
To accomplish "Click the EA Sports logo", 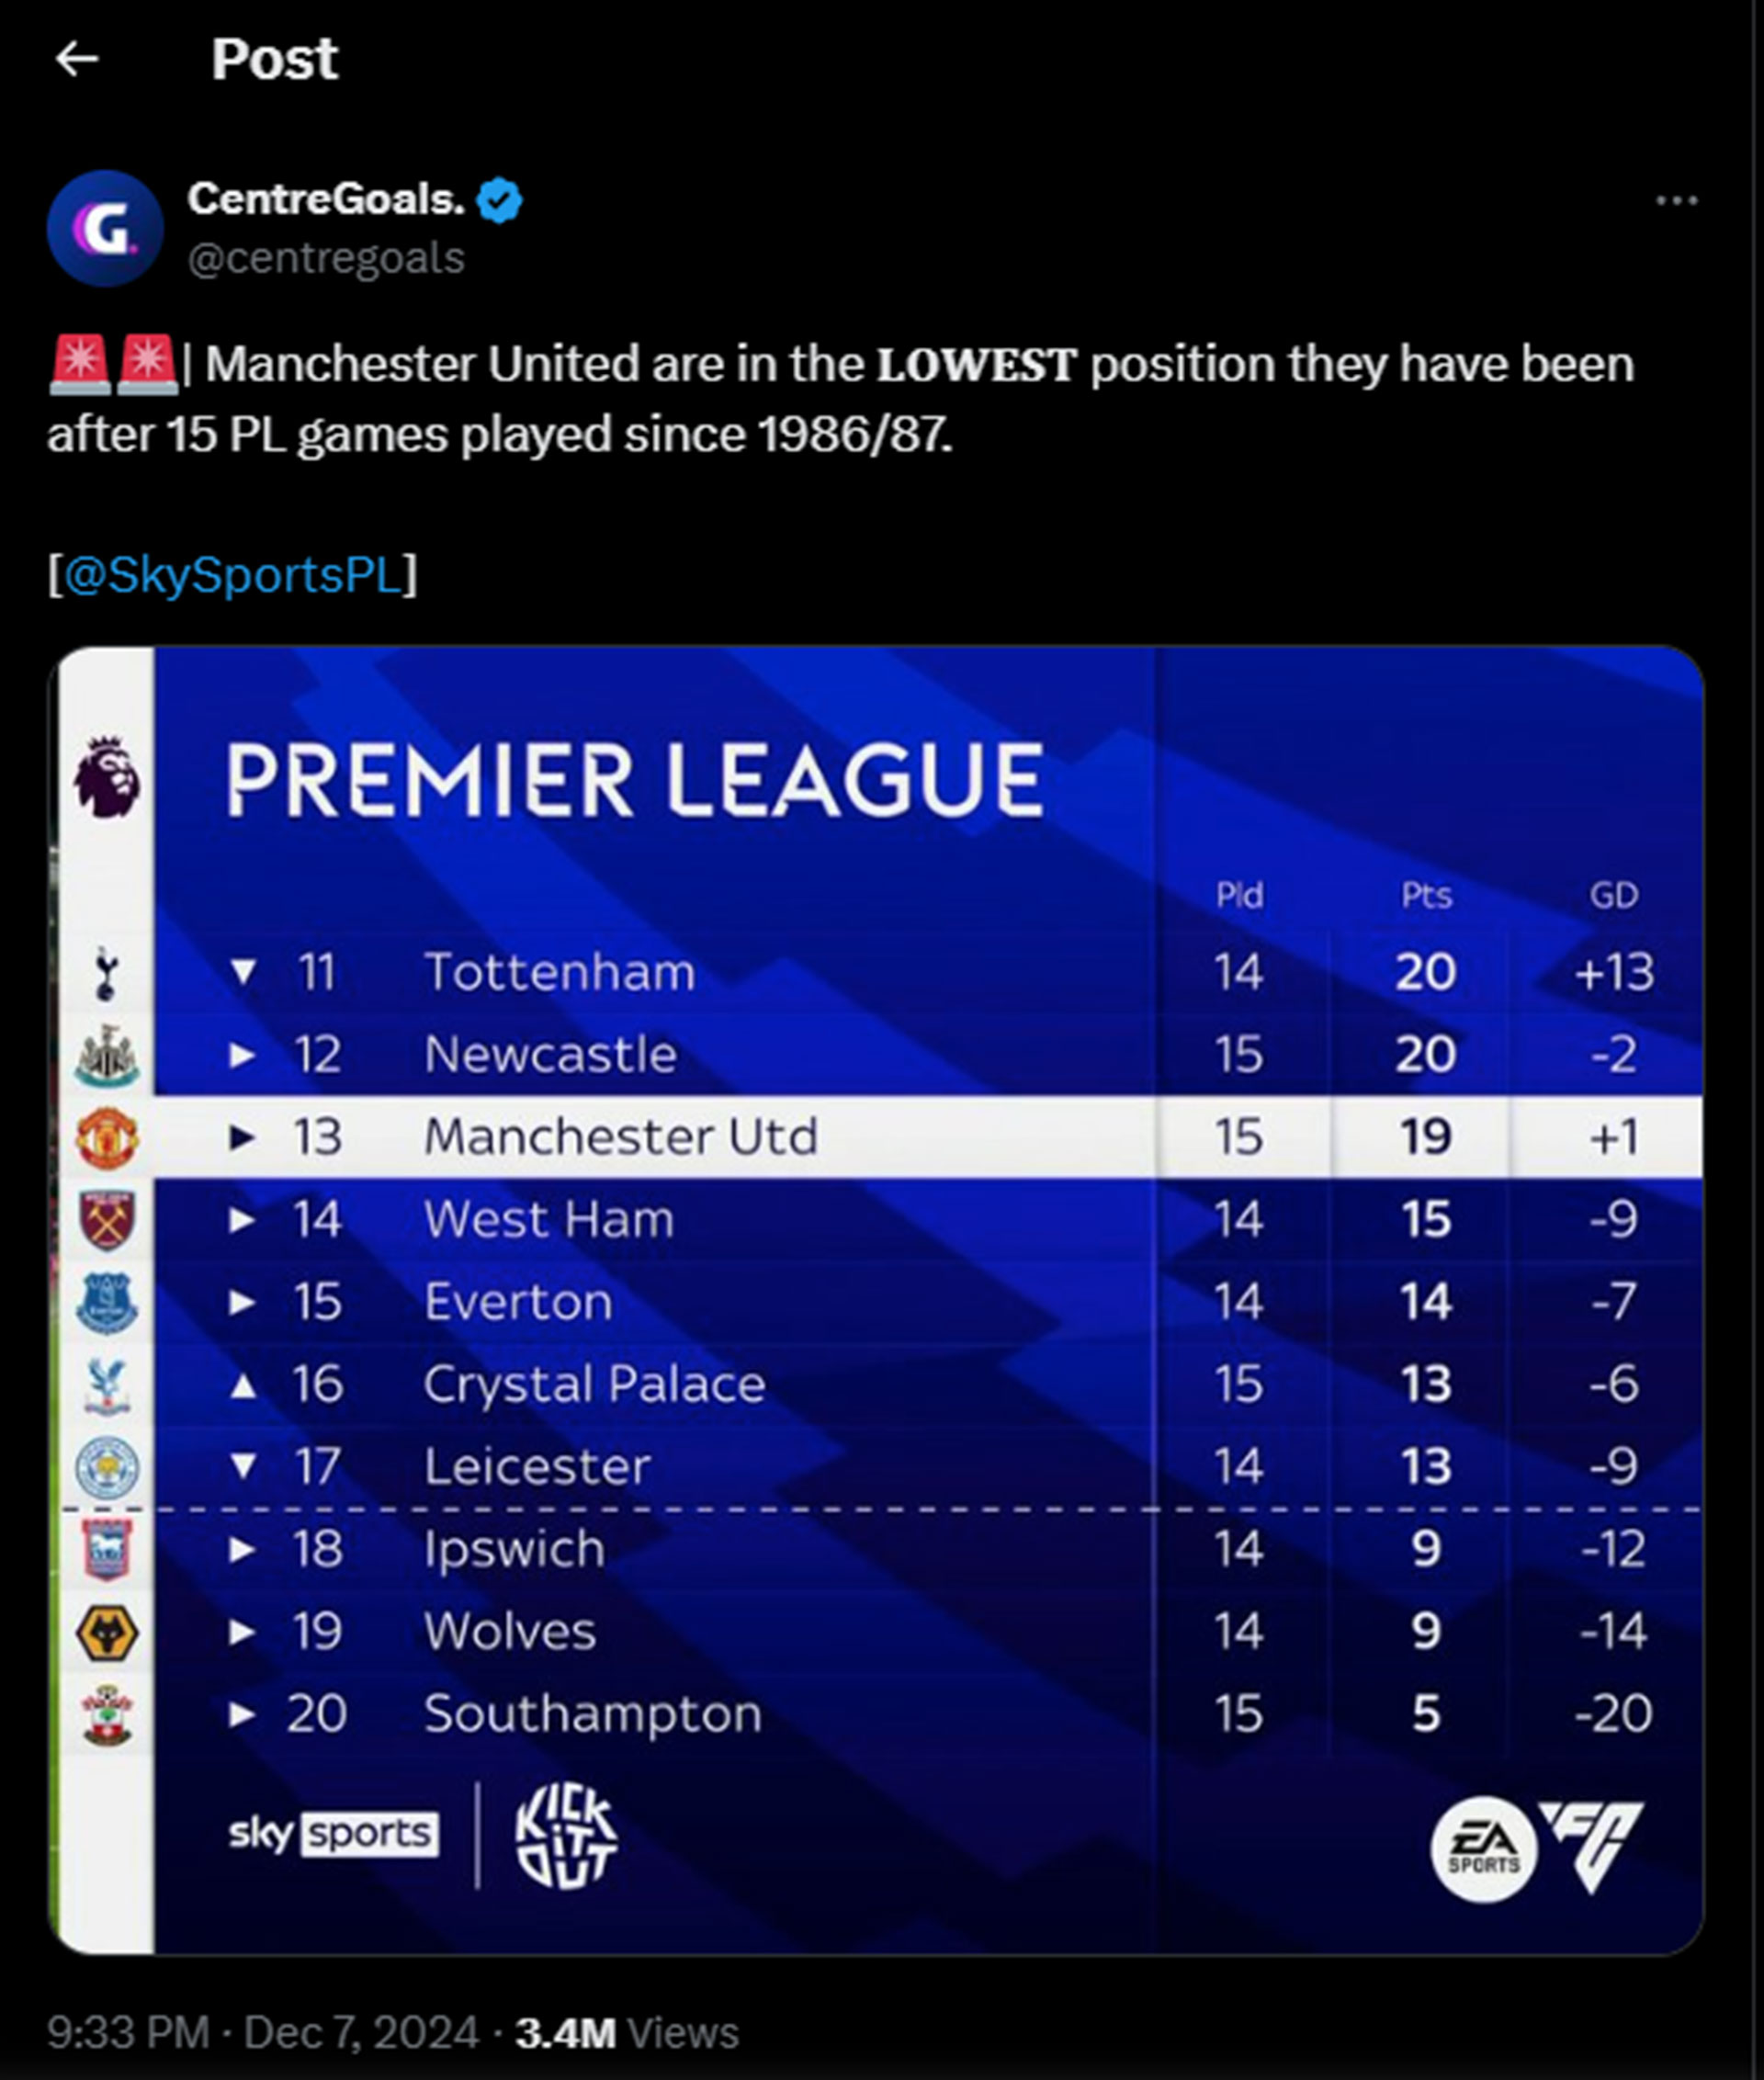I will click(x=1483, y=1850).
